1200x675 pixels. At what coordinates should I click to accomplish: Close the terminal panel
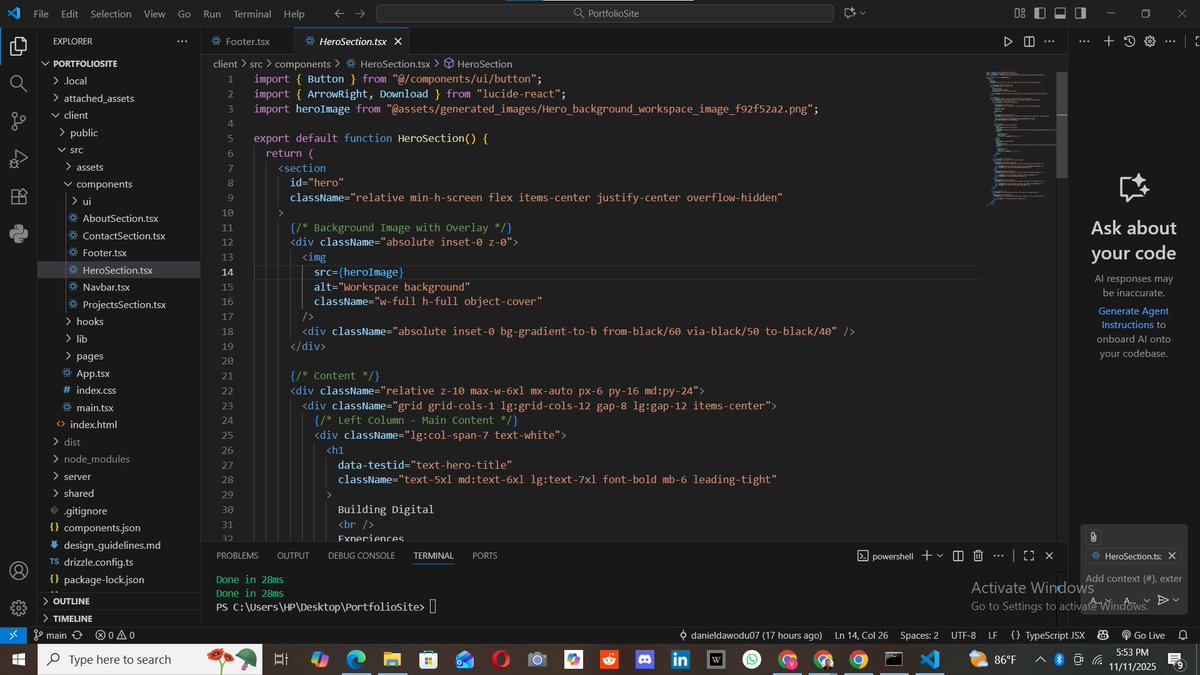pos(1049,555)
